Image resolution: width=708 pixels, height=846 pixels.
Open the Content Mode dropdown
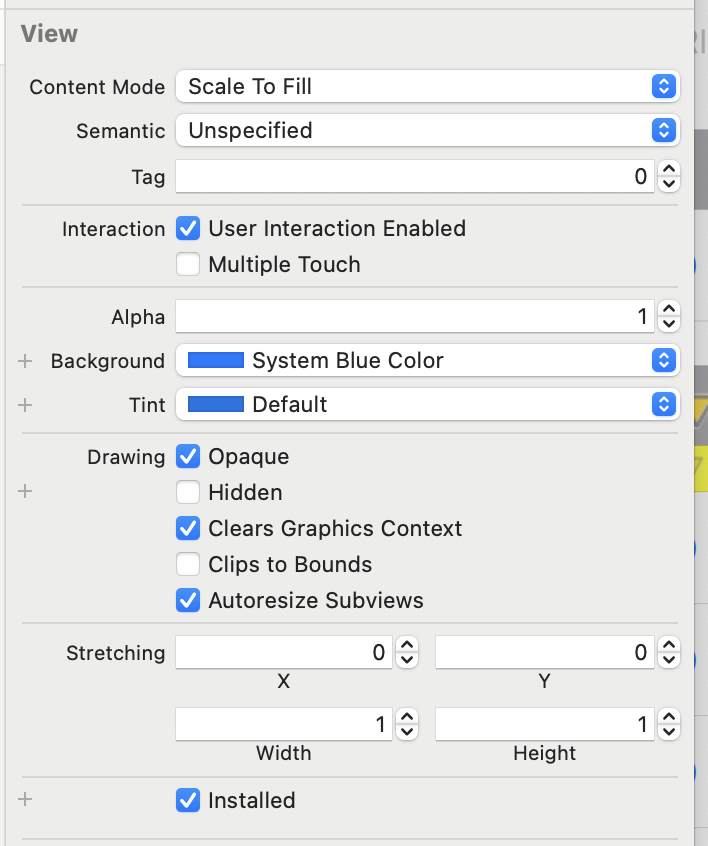click(427, 87)
